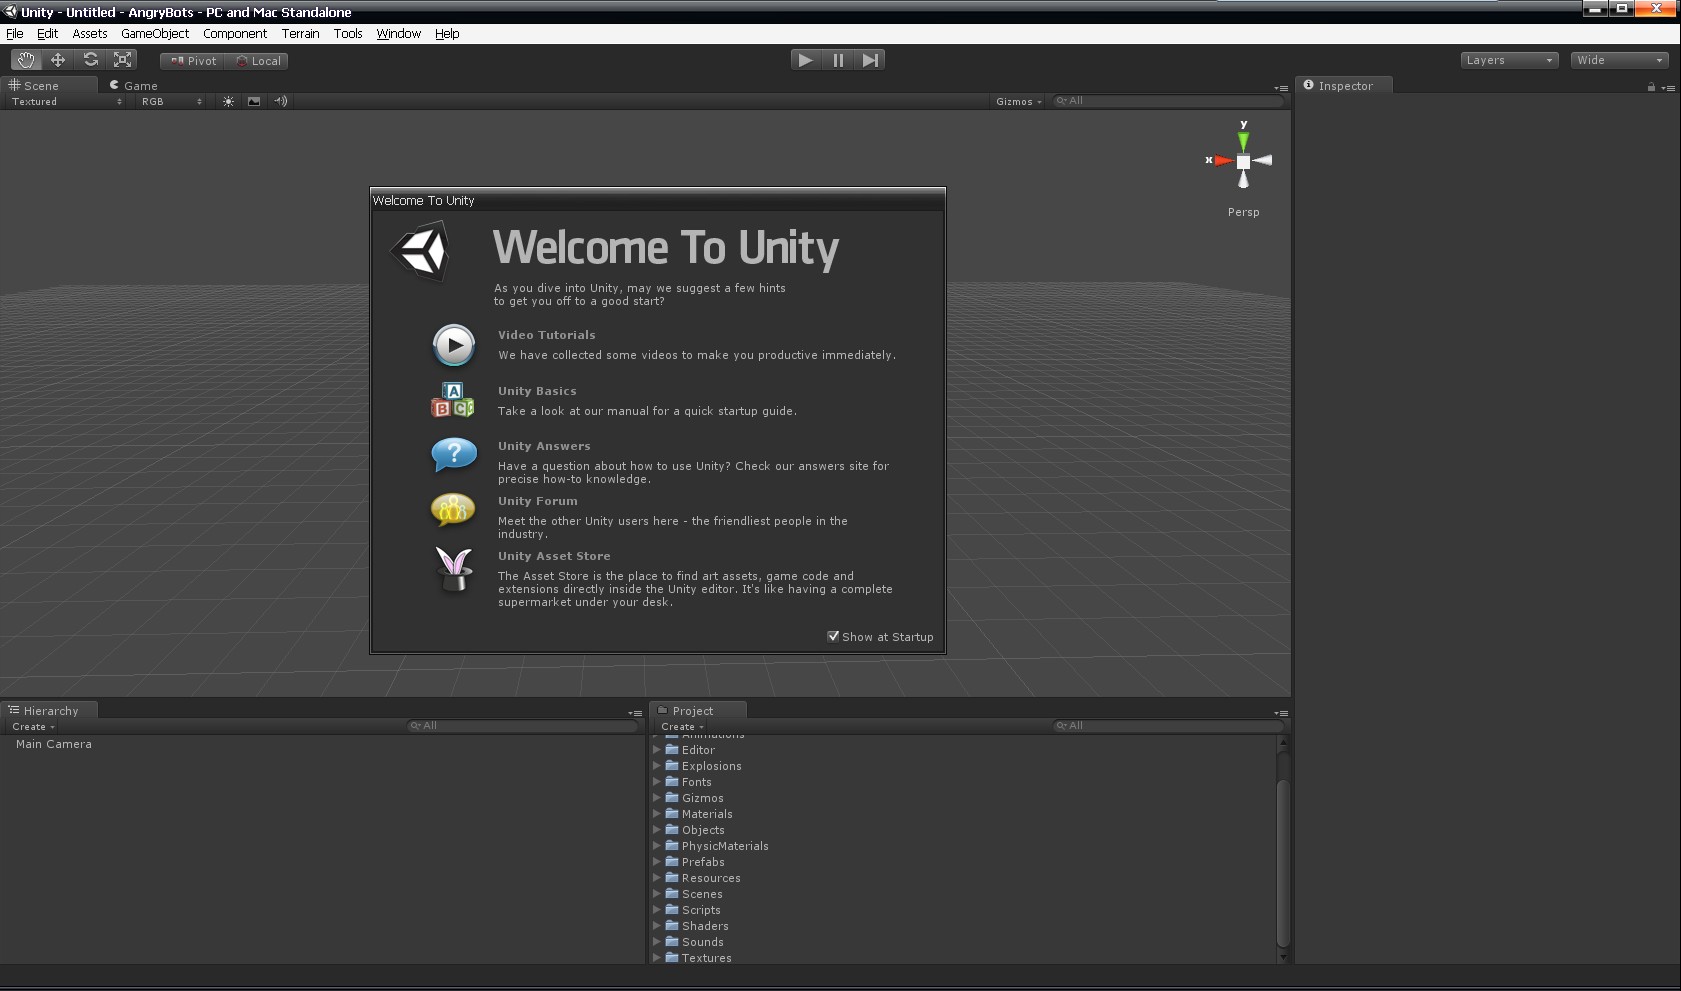This screenshot has width=1681, height=991.
Task: Open the RGB render mode dropdown
Action: pyautogui.click(x=171, y=101)
